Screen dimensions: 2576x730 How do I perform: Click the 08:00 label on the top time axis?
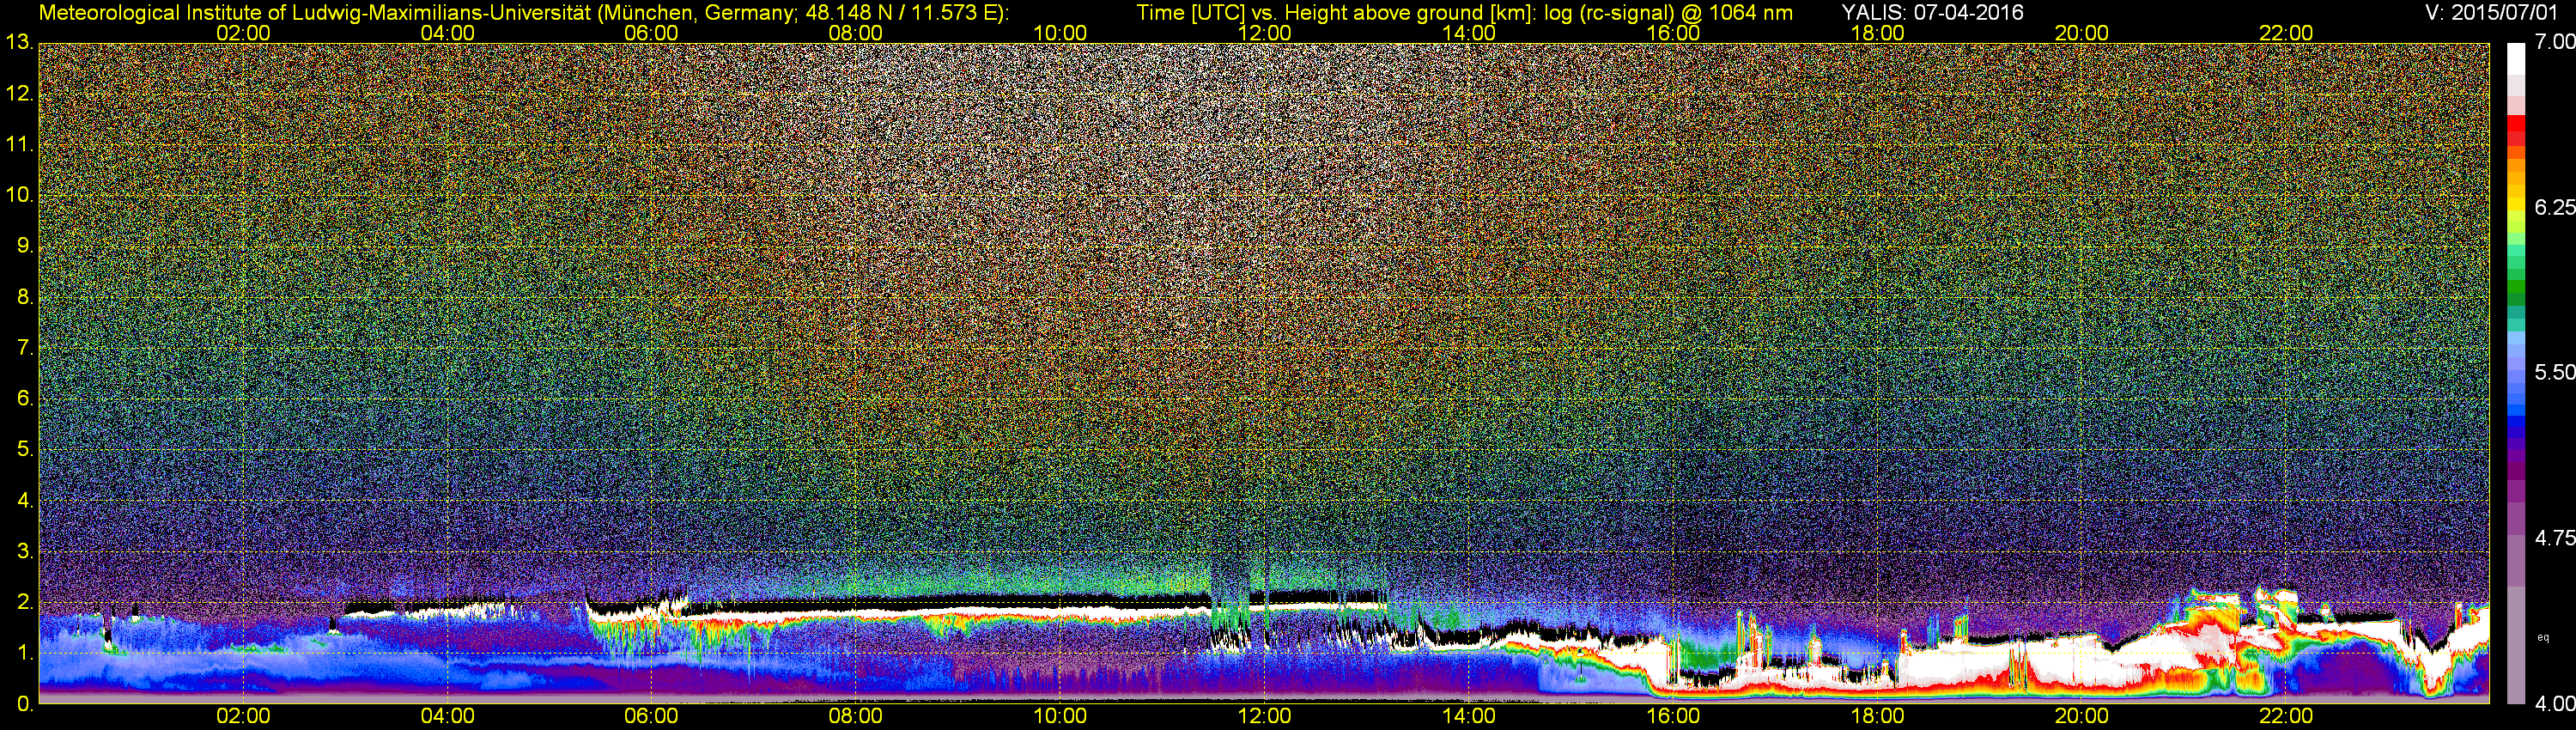pyautogui.click(x=856, y=33)
